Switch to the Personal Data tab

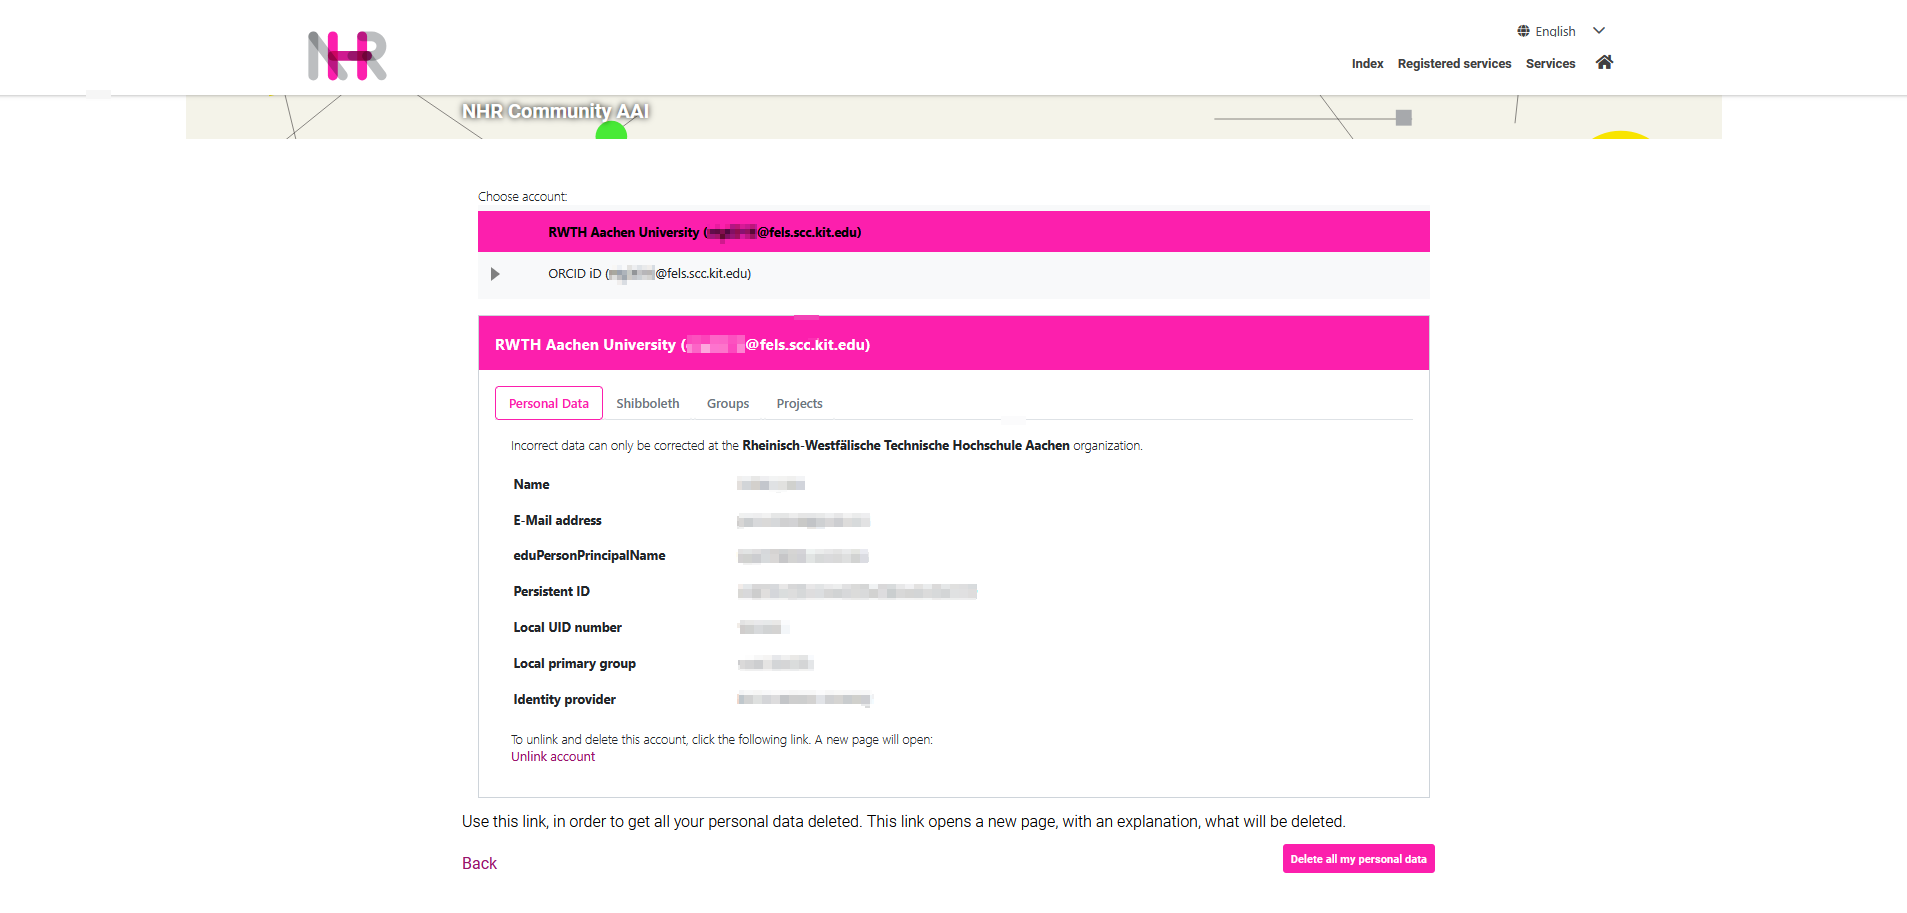click(x=548, y=403)
